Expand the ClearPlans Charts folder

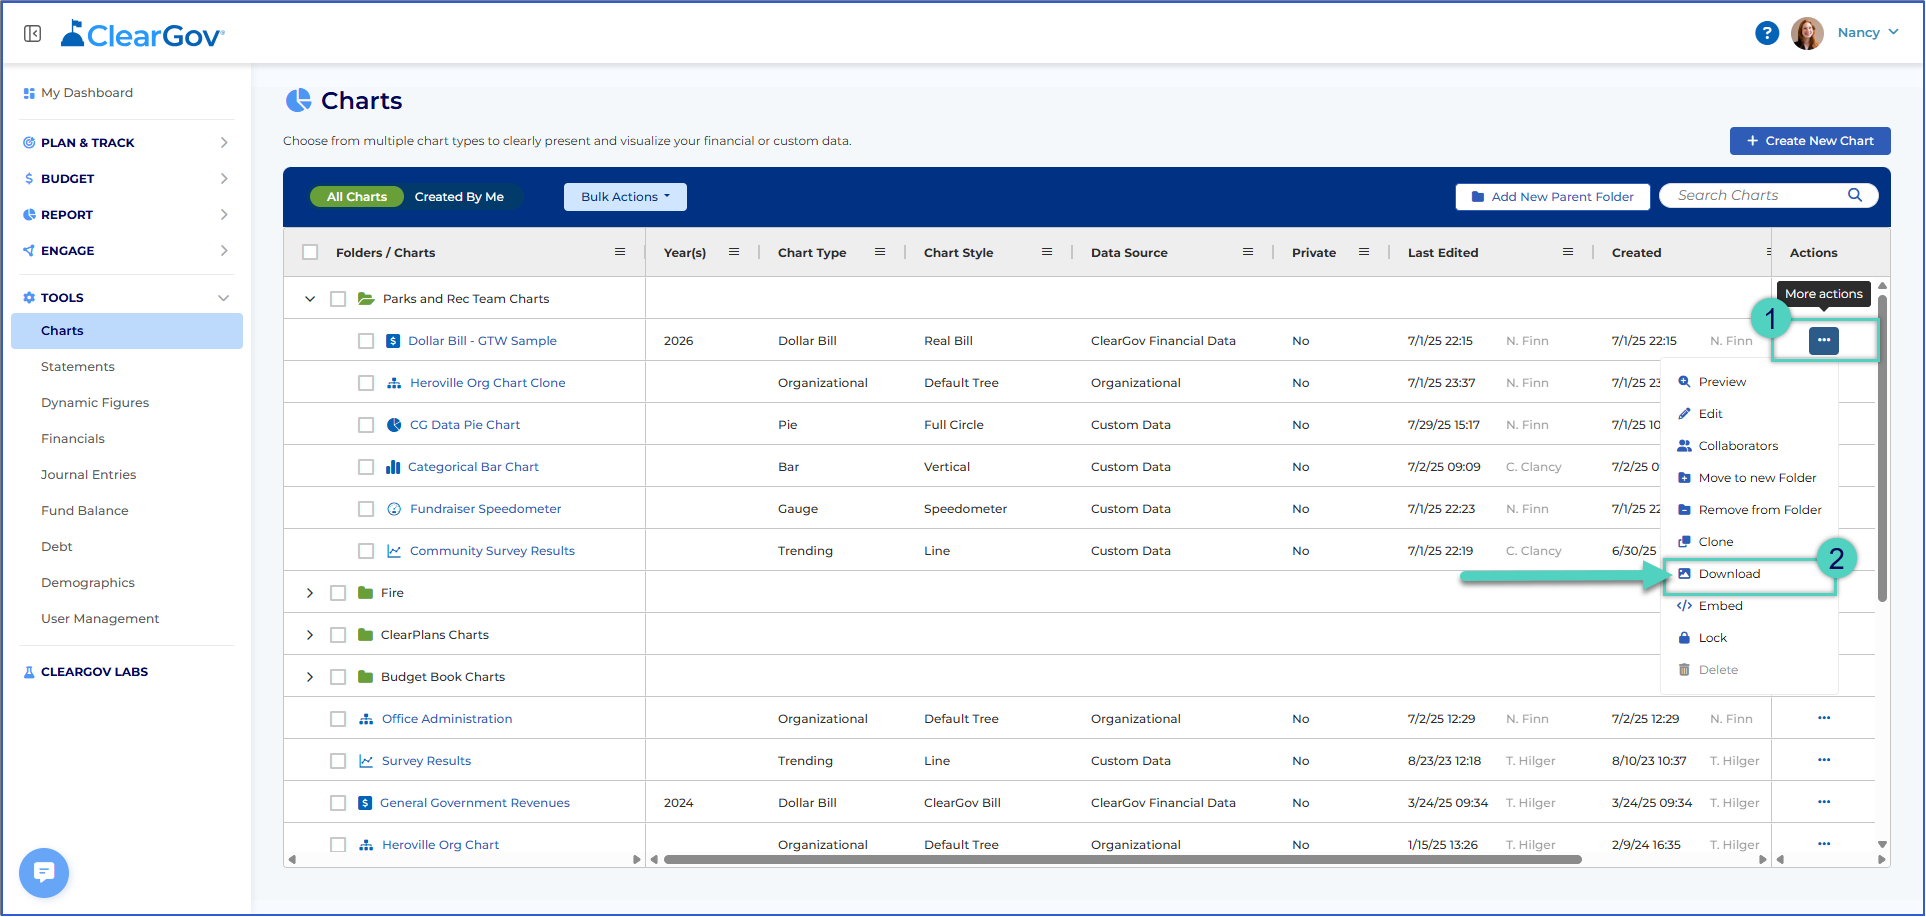[x=310, y=635]
